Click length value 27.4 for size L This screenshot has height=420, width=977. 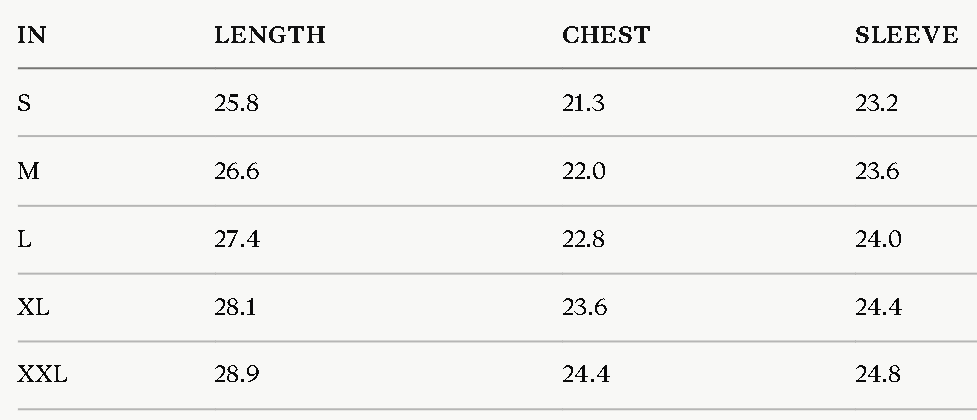point(237,239)
